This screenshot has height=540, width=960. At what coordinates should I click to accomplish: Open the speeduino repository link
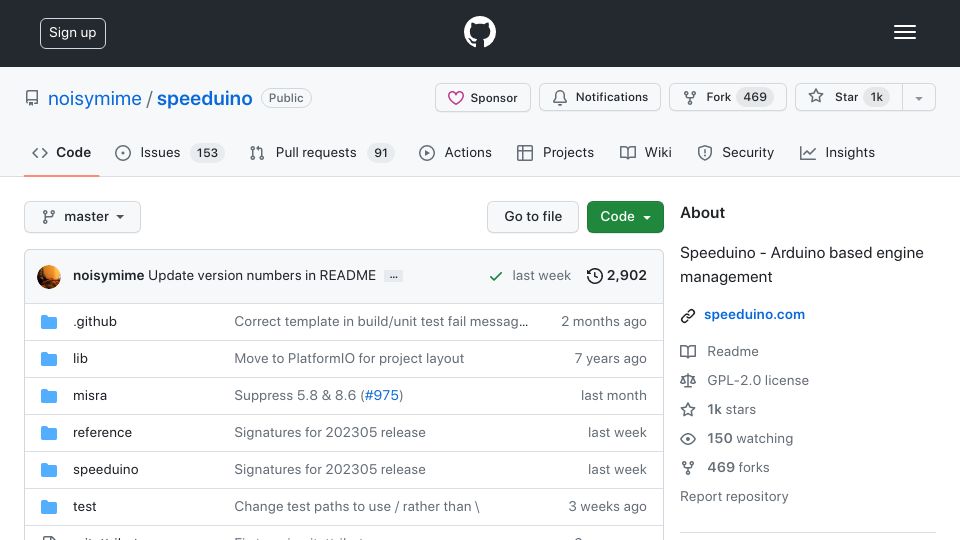pyautogui.click(x=204, y=98)
